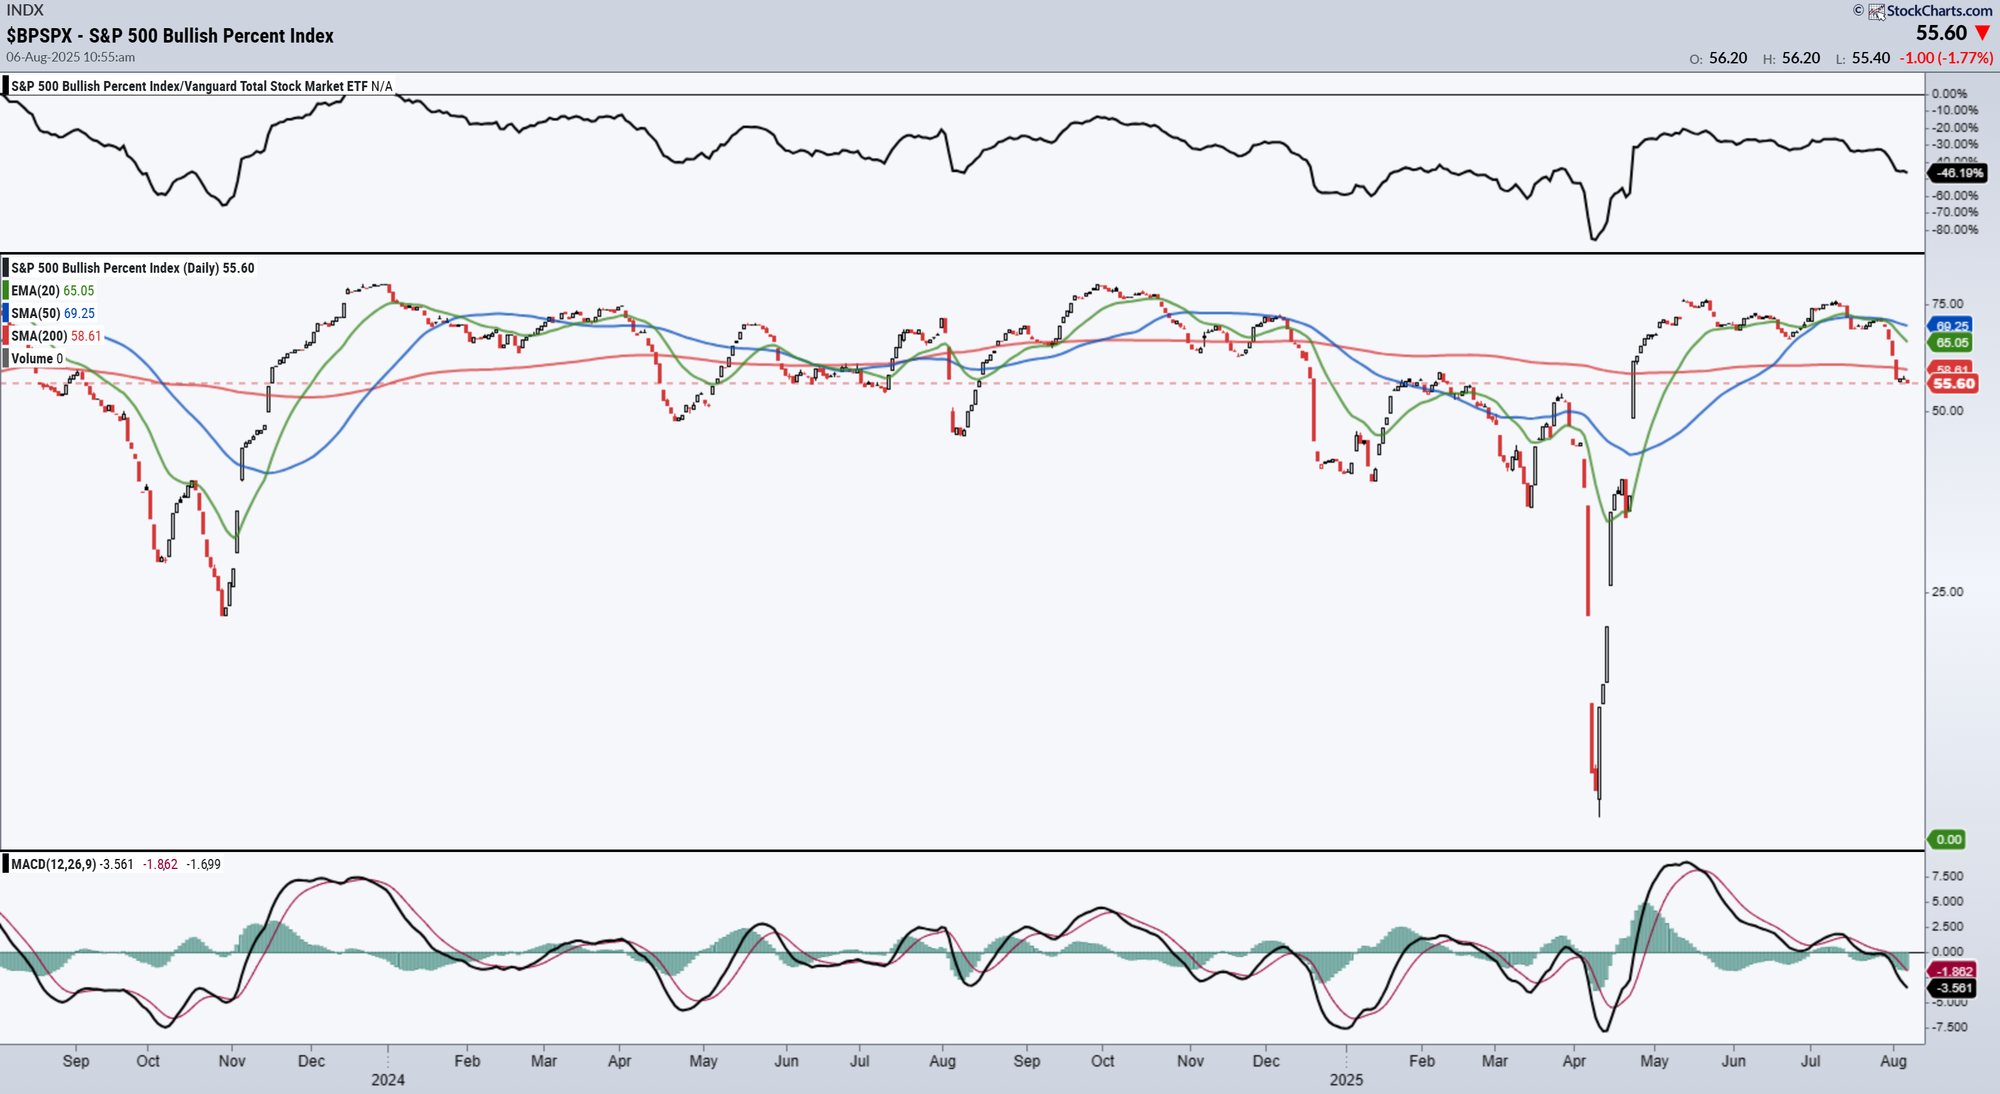Click the blue SMA(50) legend color marker
Viewport: 2000px width, 1094px height.
[5, 313]
